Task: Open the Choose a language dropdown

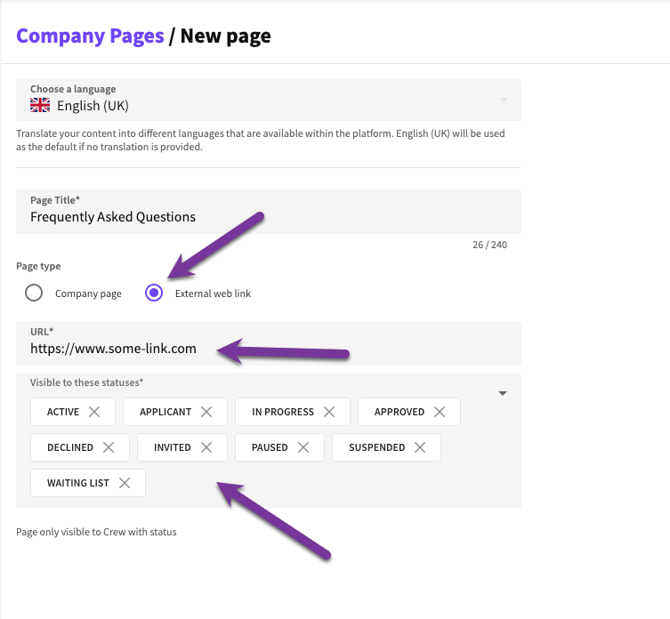Action: tap(268, 99)
